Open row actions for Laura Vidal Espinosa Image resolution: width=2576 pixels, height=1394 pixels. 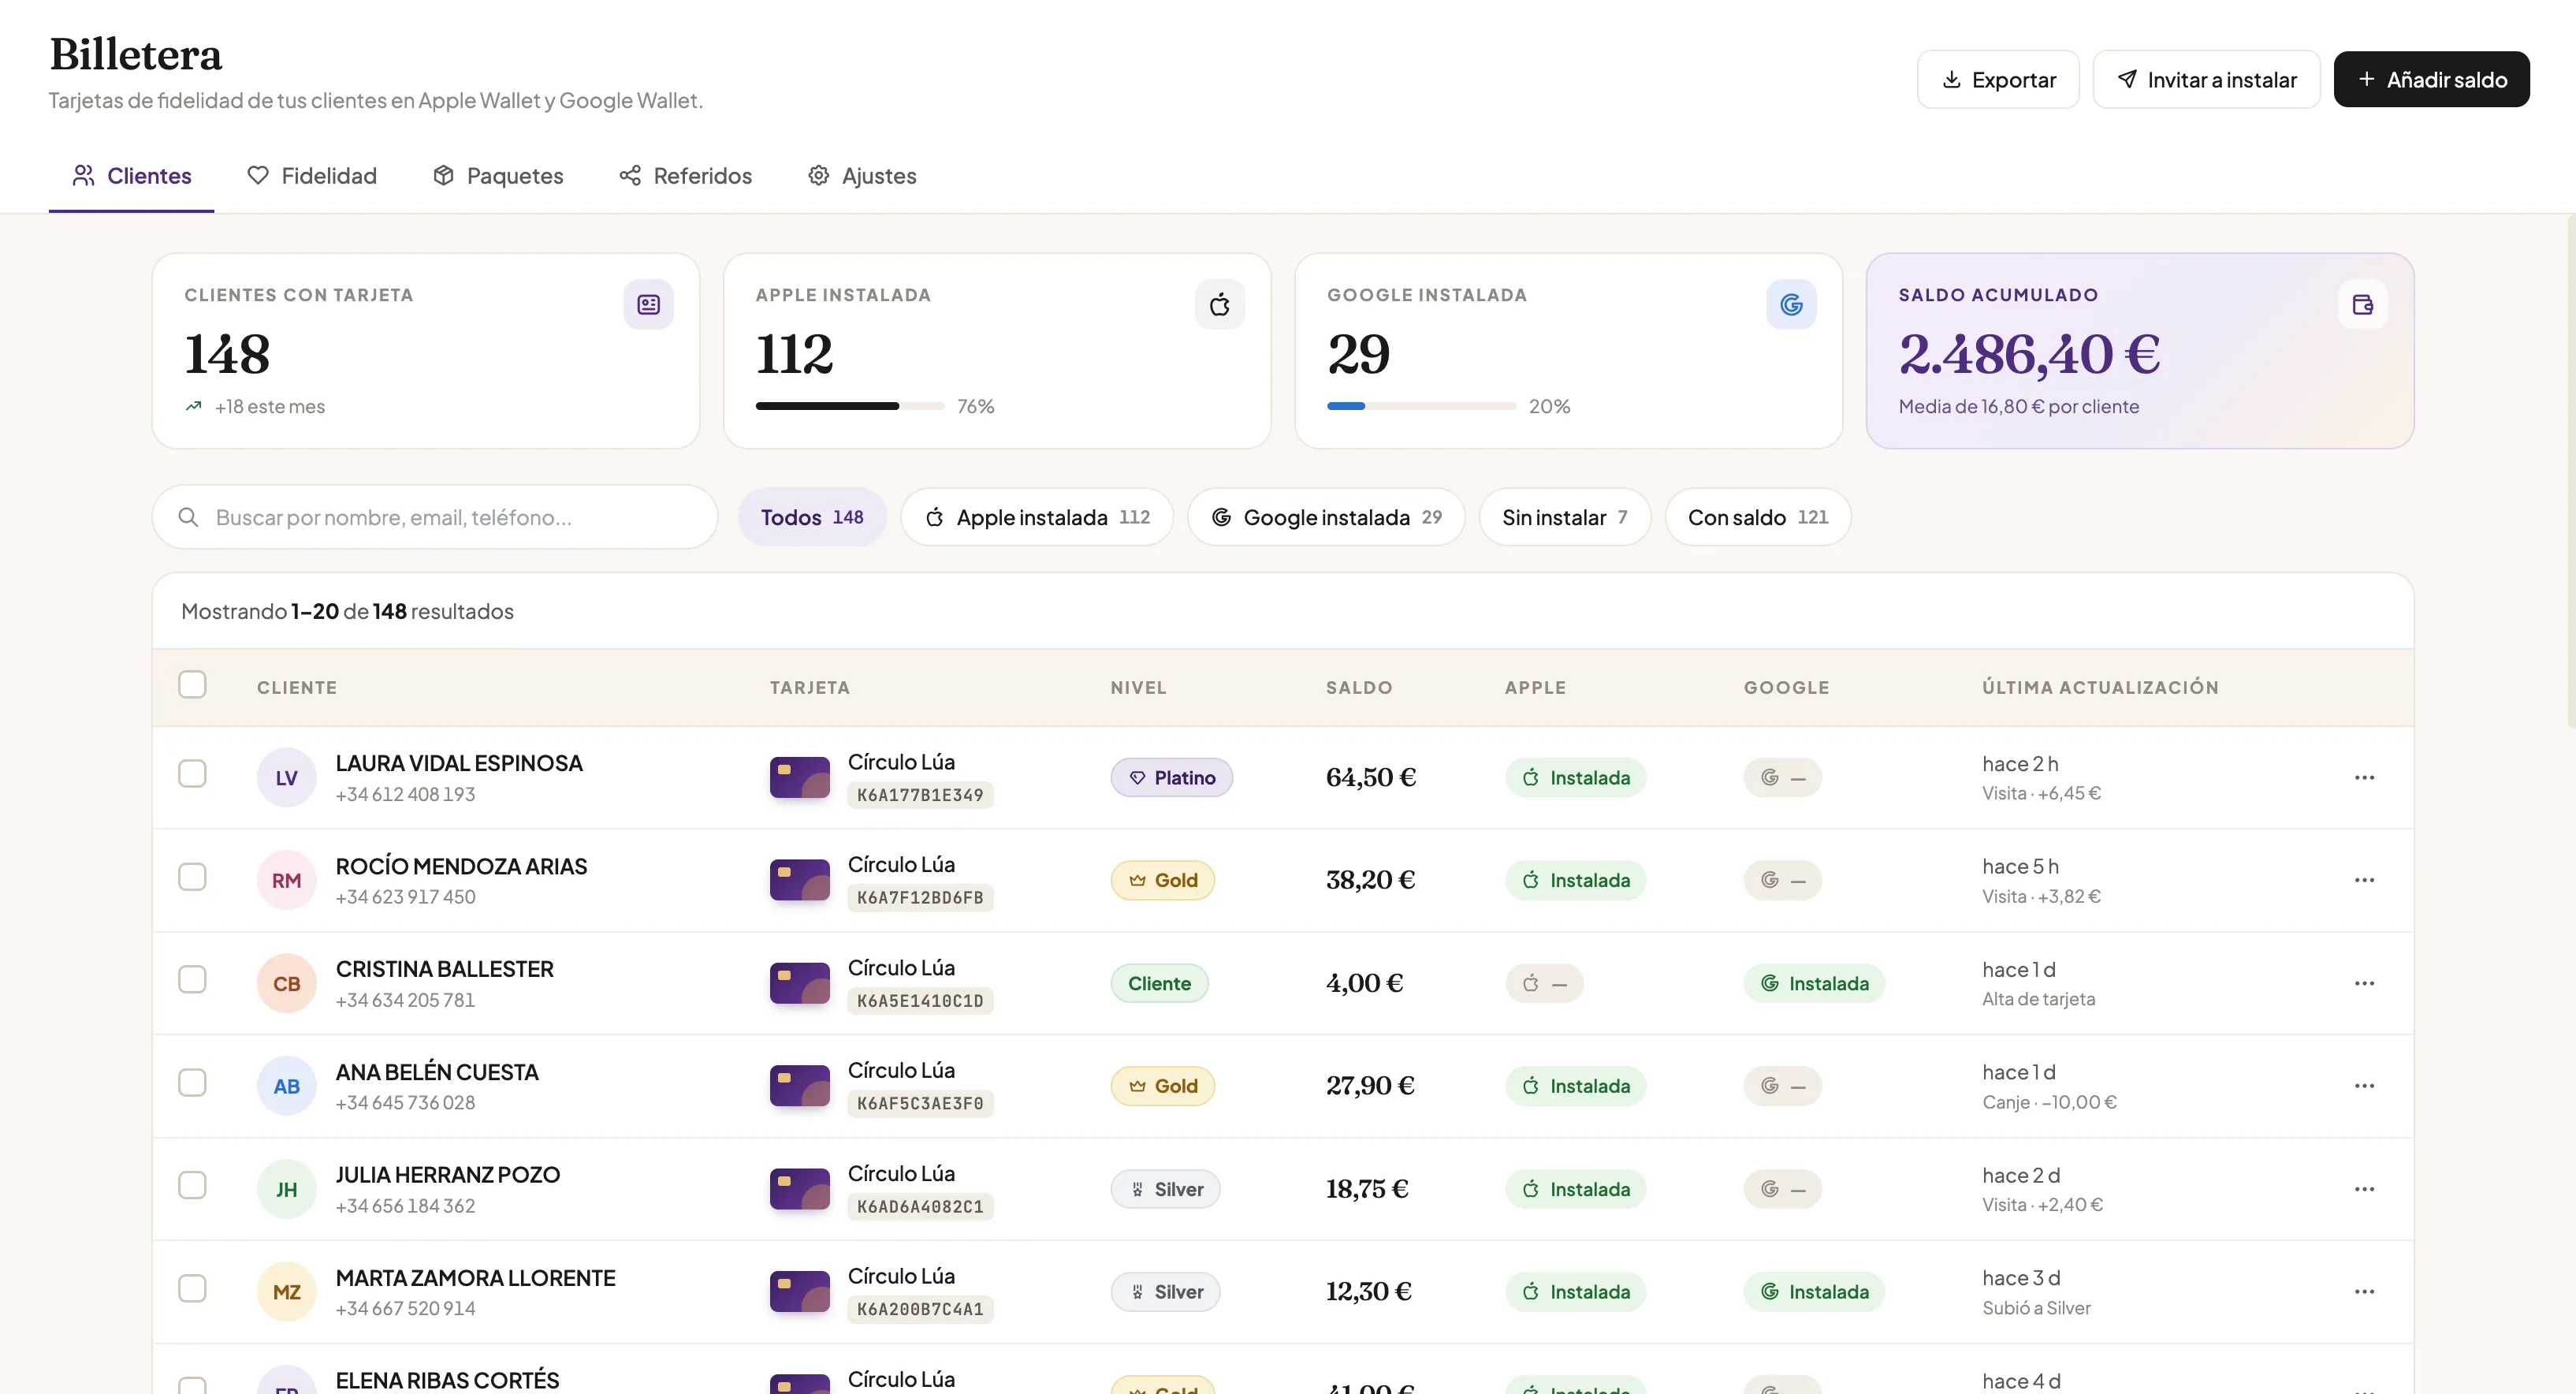(2364, 777)
